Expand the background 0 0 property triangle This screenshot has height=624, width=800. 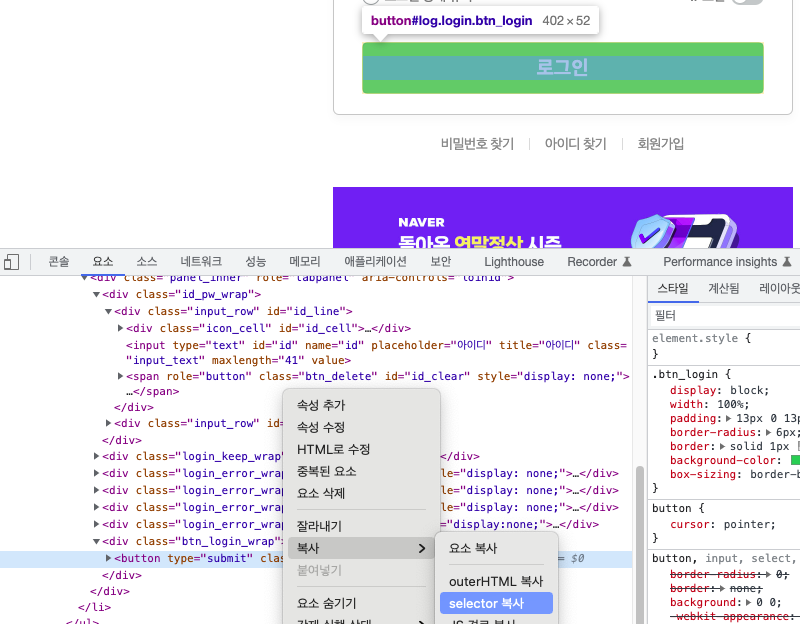pos(748,603)
